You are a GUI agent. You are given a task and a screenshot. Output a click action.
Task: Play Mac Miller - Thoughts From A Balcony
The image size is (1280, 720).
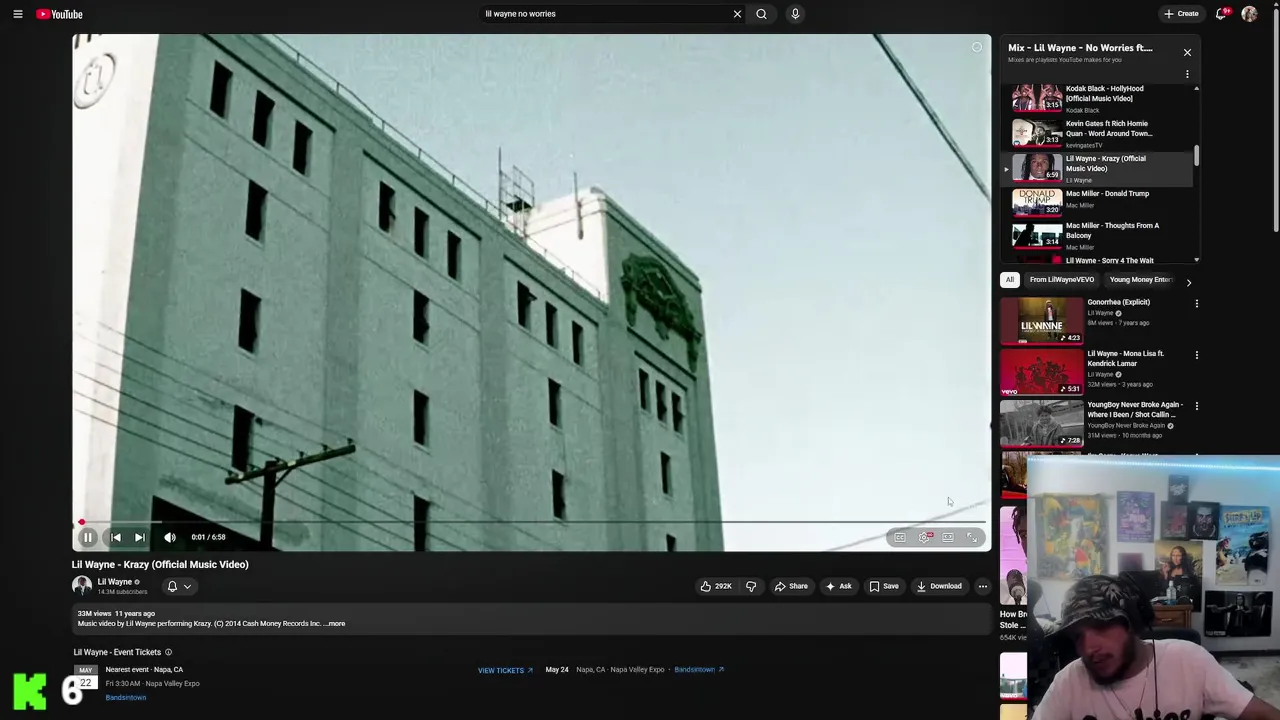[x=1097, y=235]
